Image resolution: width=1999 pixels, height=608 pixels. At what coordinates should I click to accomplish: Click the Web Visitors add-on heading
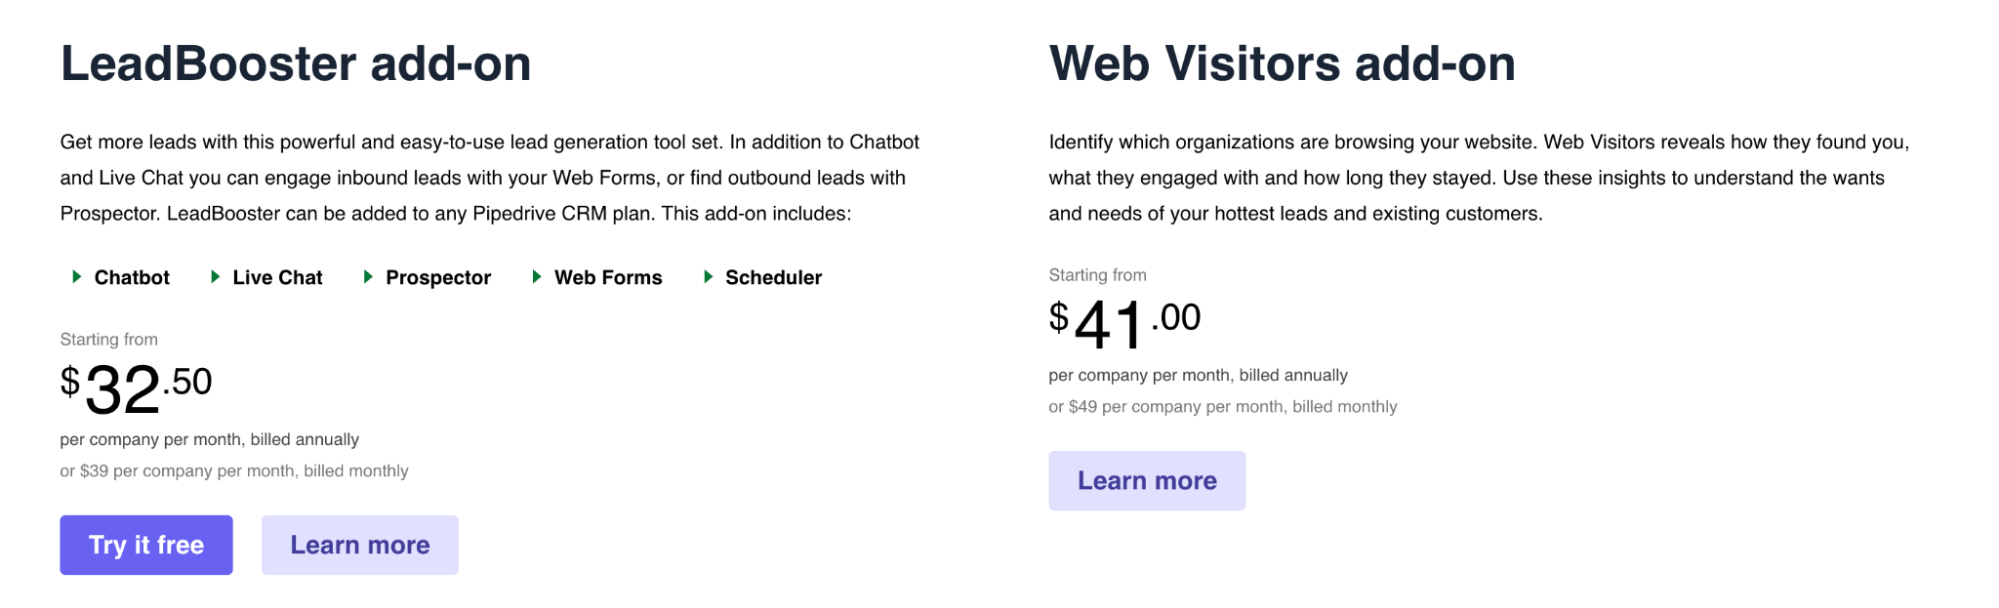tap(1282, 64)
